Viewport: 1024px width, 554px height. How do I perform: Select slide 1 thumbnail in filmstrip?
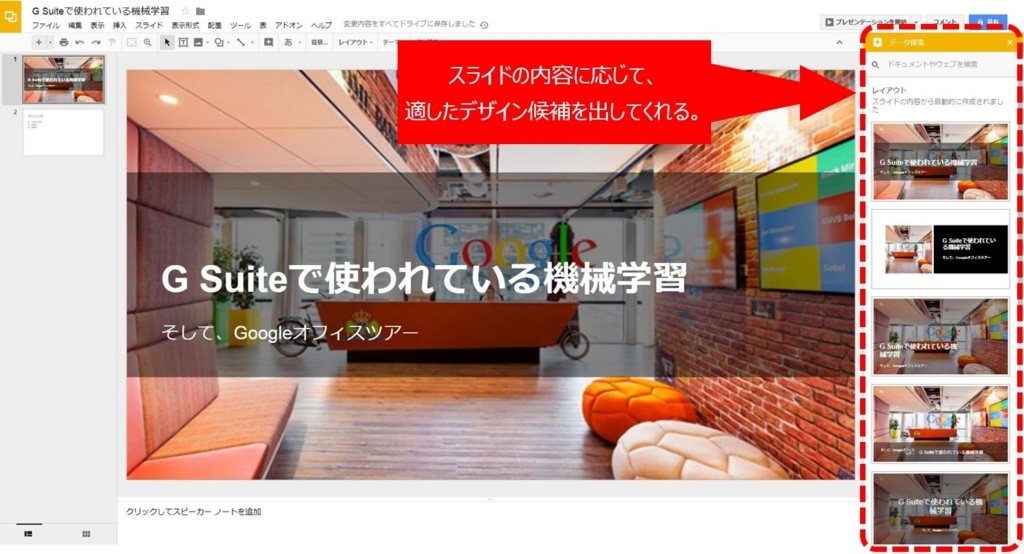coord(63,80)
